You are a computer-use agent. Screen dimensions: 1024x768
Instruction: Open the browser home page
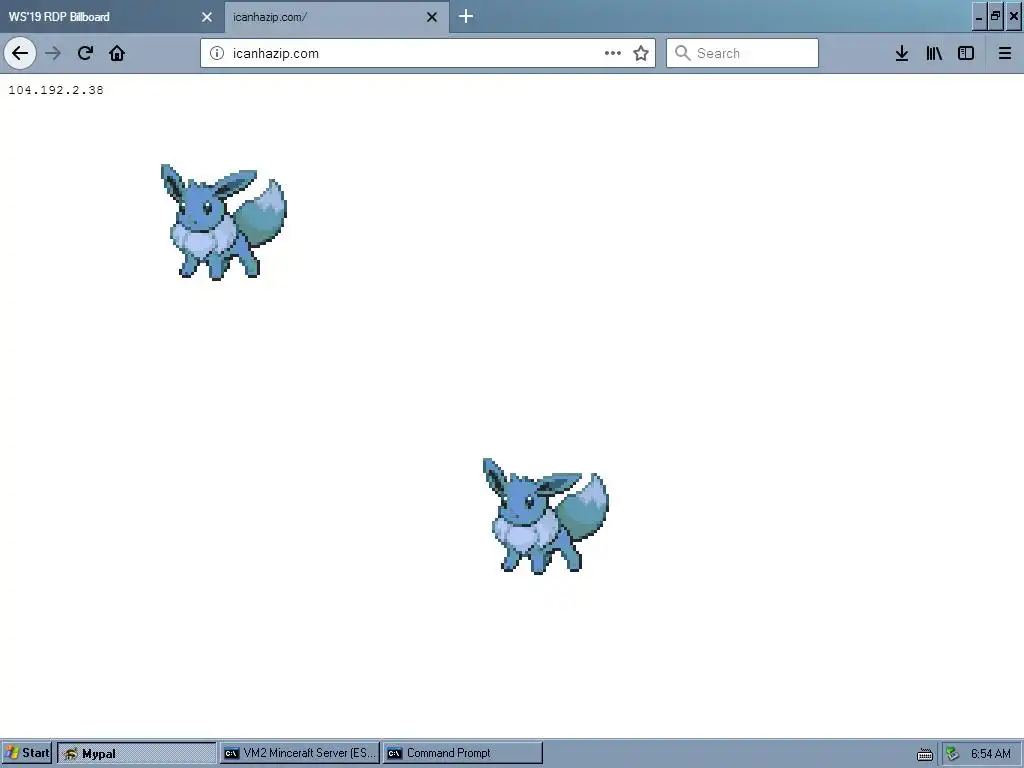pos(117,53)
